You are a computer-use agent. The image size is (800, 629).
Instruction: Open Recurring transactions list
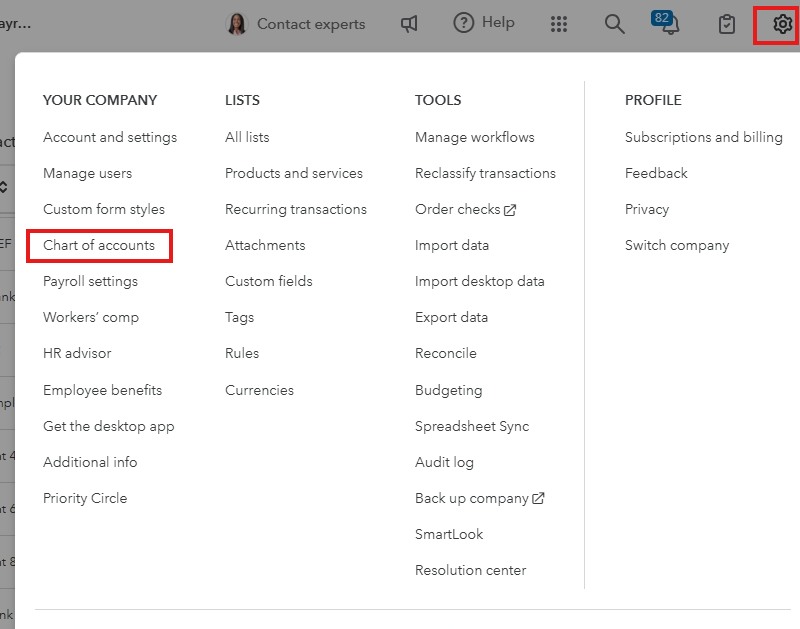point(296,209)
